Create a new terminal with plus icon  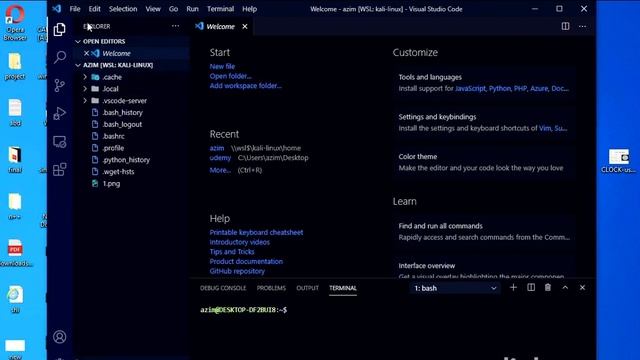point(513,288)
